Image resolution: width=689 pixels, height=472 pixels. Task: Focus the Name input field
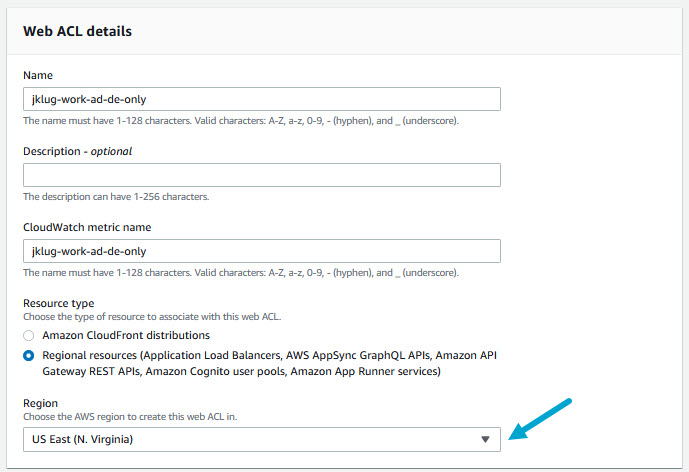click(x=261, y=99)
